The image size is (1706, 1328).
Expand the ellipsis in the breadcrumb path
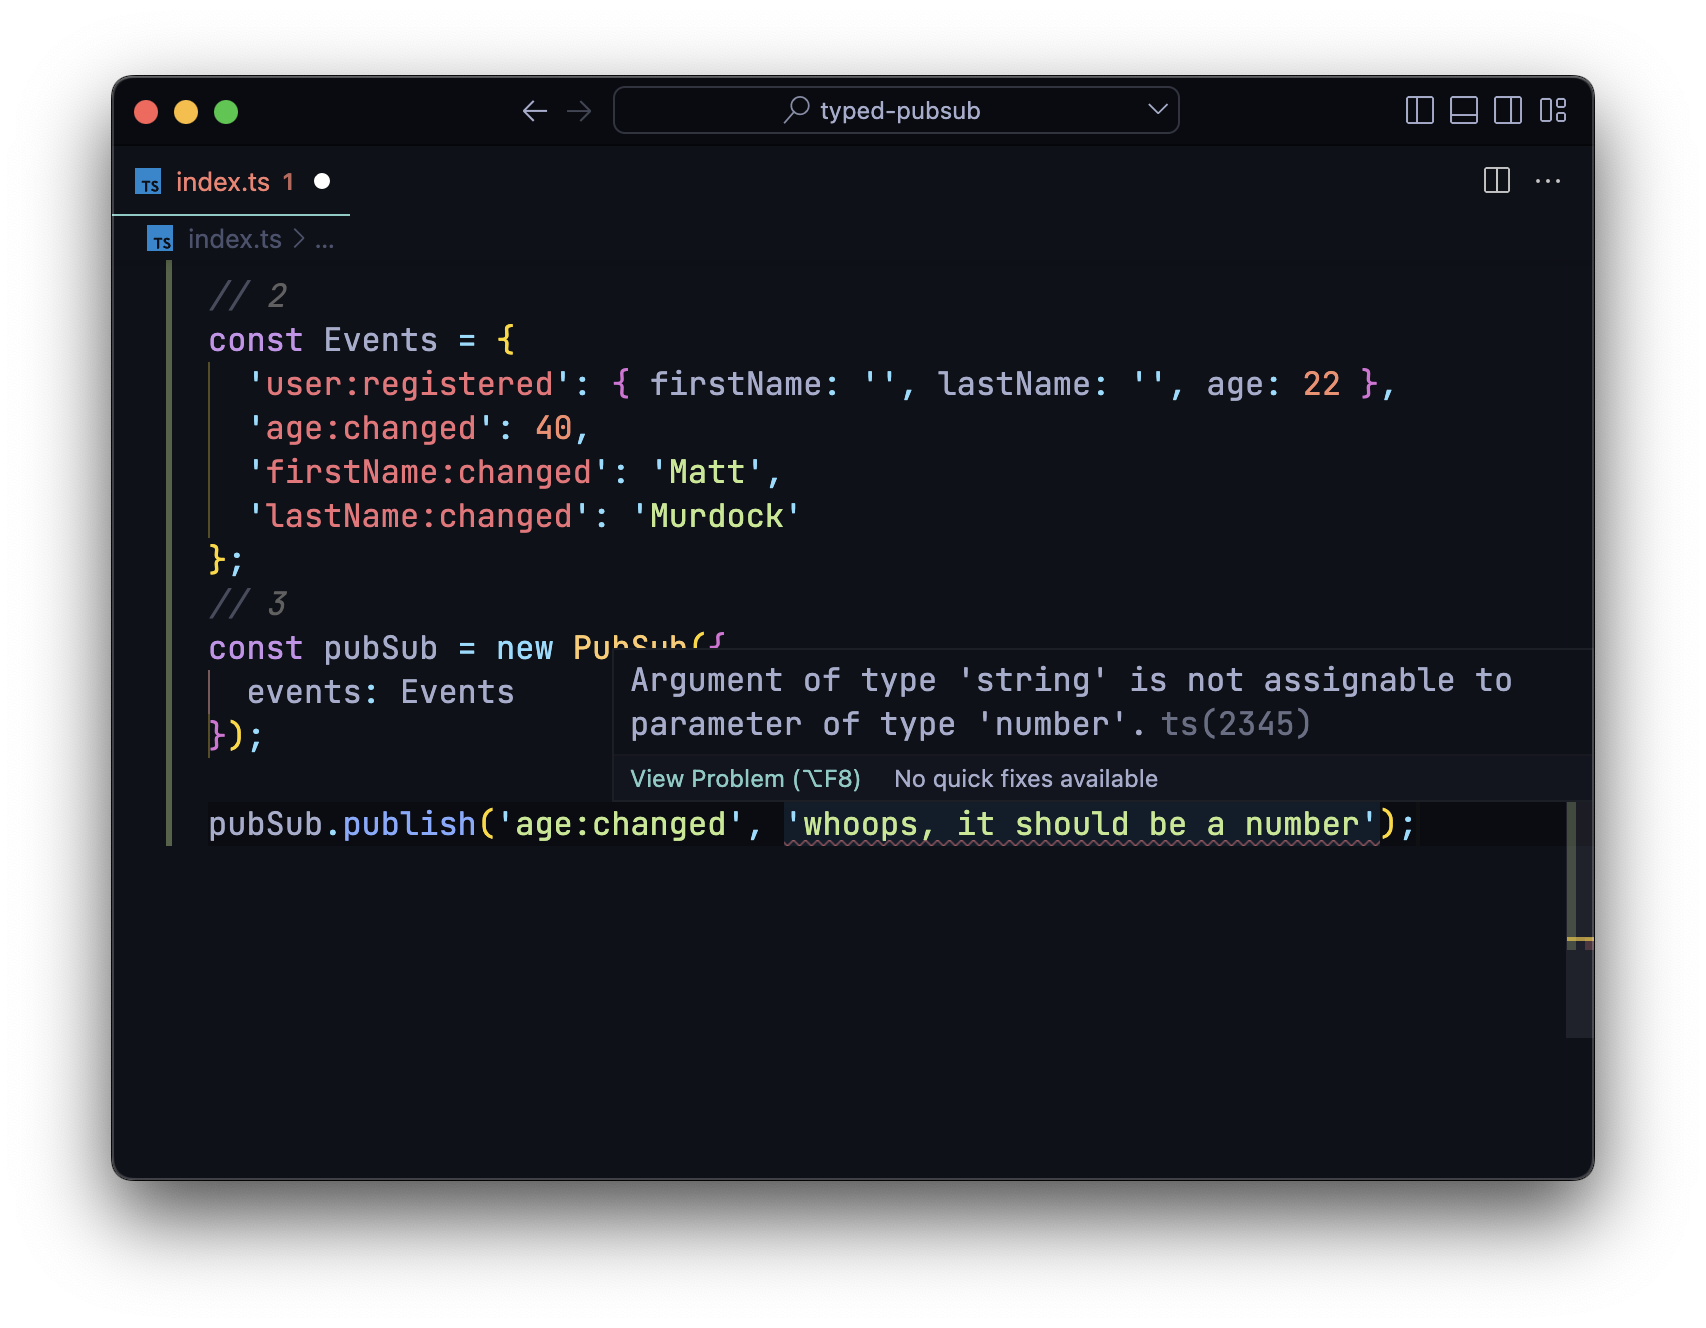click(x=325, y=239)
